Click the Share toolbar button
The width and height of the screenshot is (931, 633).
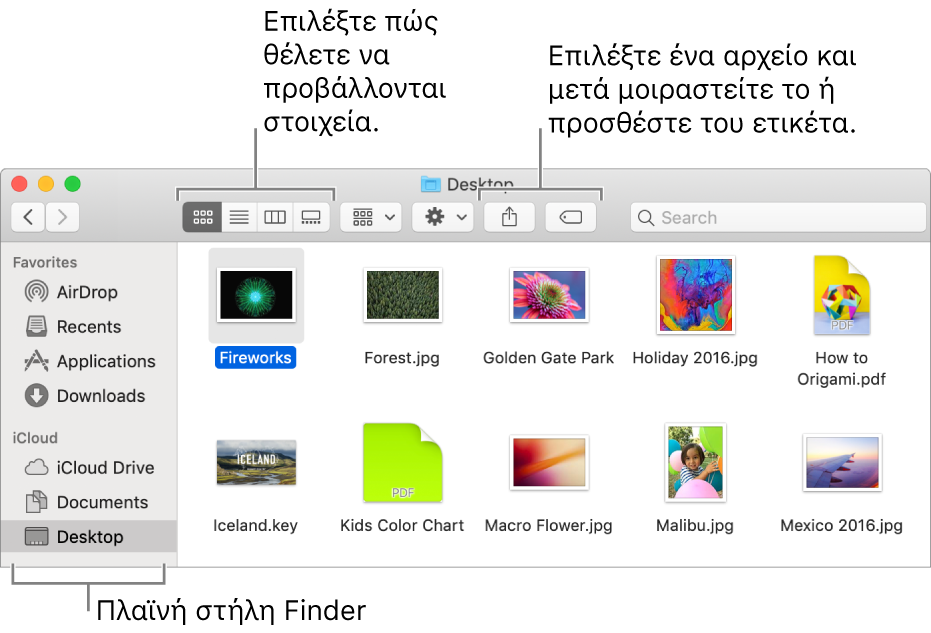(509, 217)
